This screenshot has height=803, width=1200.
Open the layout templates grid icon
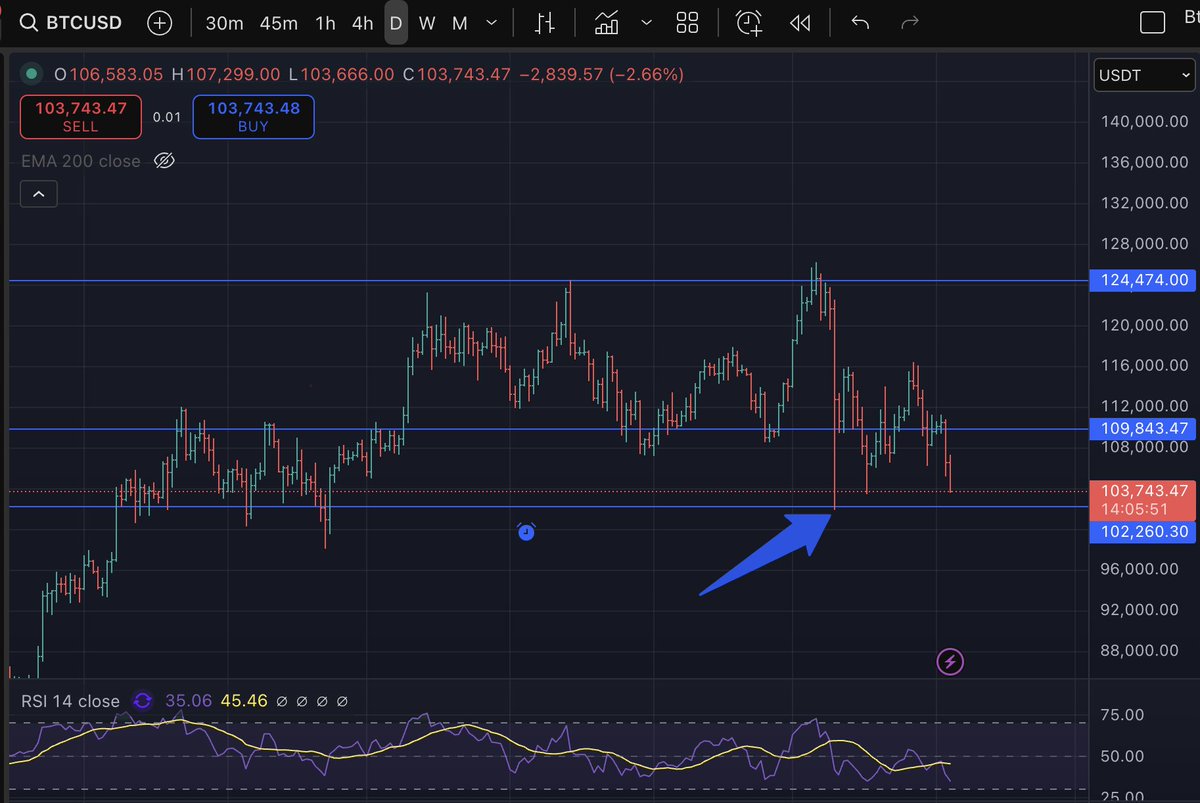[687, 22]
